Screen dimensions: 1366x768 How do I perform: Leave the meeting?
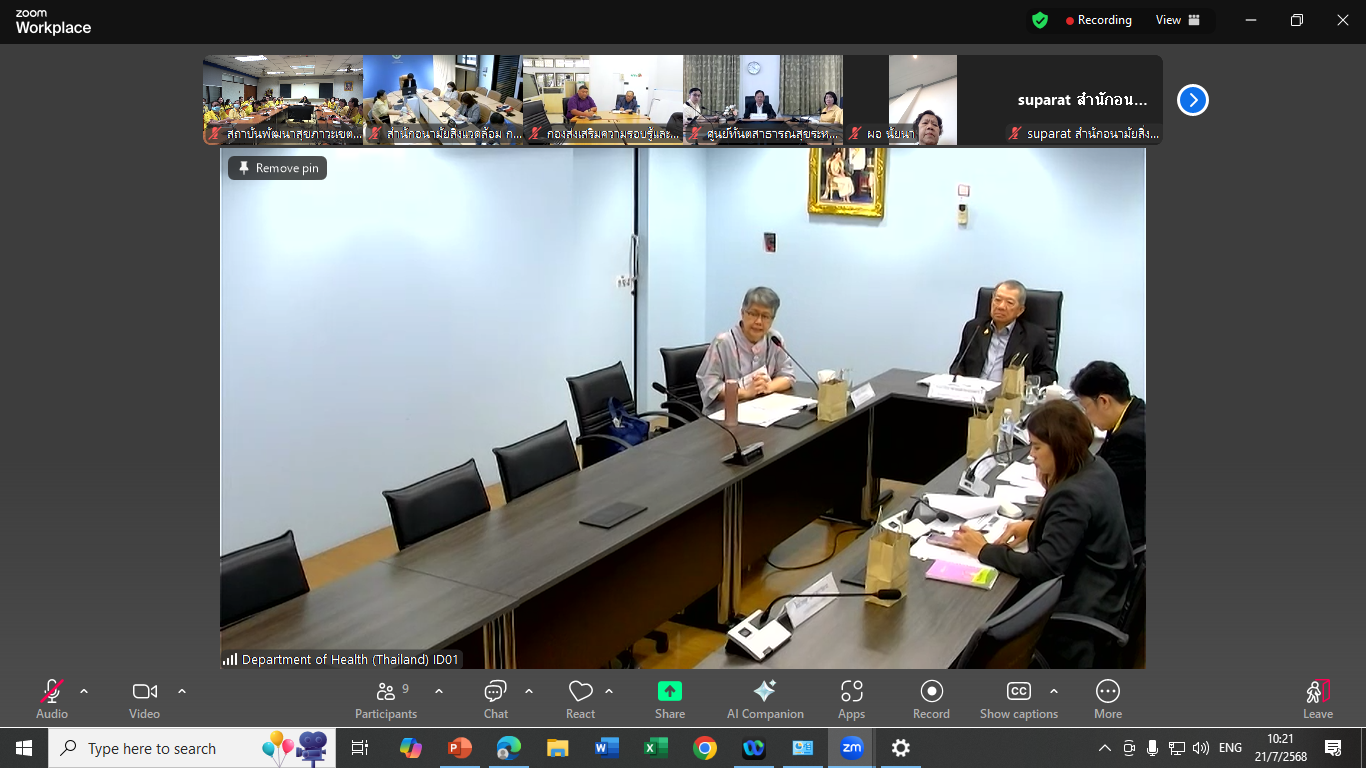coord(1317,699)
